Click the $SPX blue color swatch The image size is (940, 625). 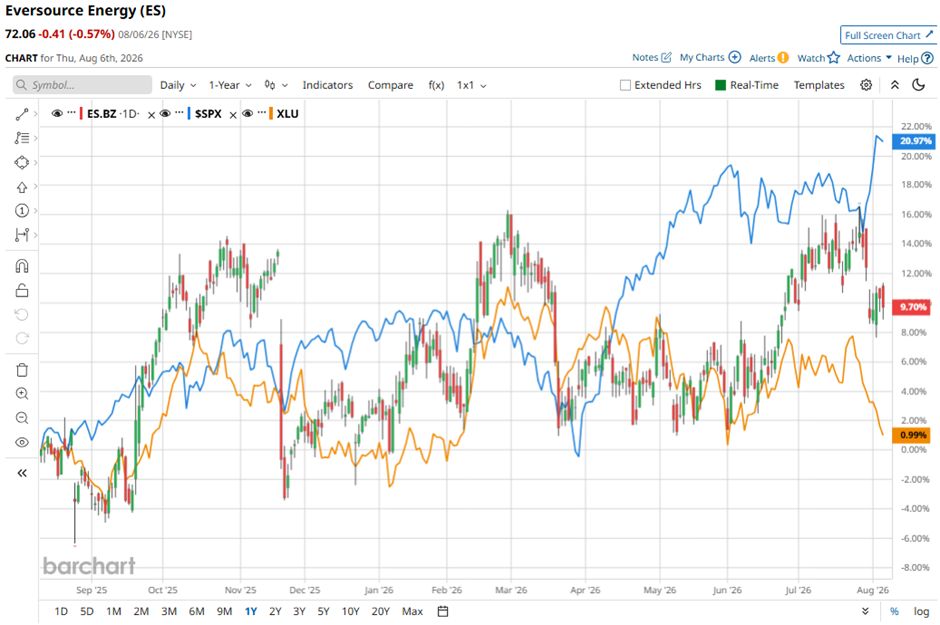pyautogui.click(x=189, y=113)
